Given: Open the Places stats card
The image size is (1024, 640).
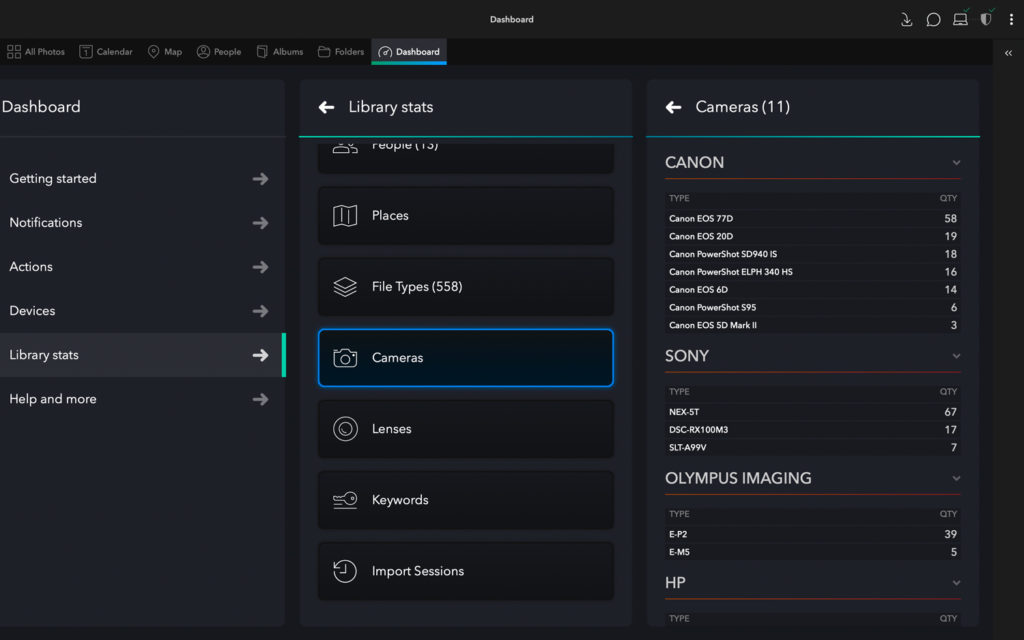Looking at the screenshot, I should (466, 216).
